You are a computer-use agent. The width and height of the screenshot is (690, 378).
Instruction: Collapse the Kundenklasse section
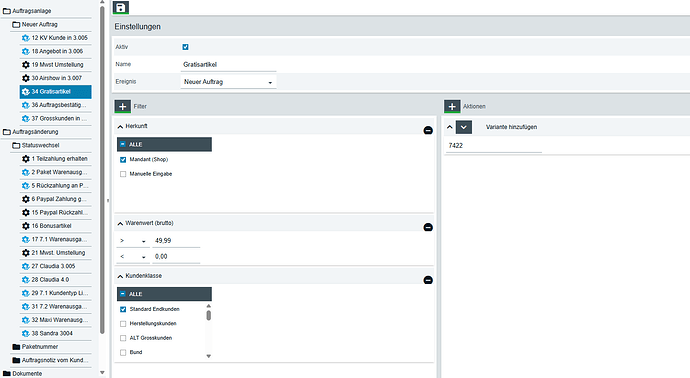[120, 276]
